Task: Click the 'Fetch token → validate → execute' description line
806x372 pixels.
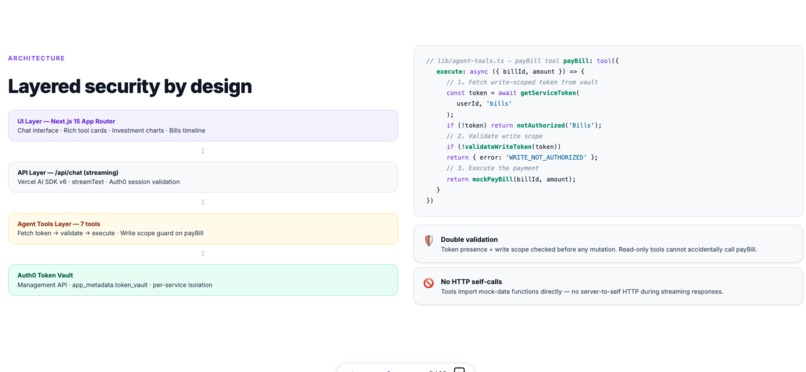Action: 111,233
